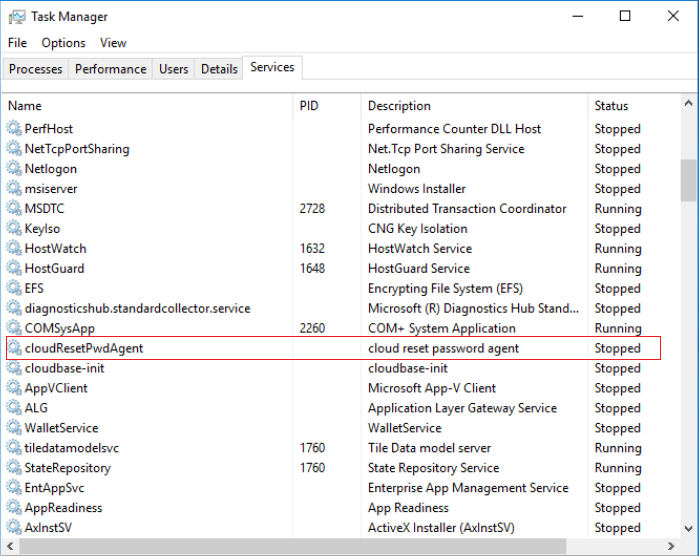Select the gear icon next to PerfHost
699x556 pixels.
click(x=14, y=129)
